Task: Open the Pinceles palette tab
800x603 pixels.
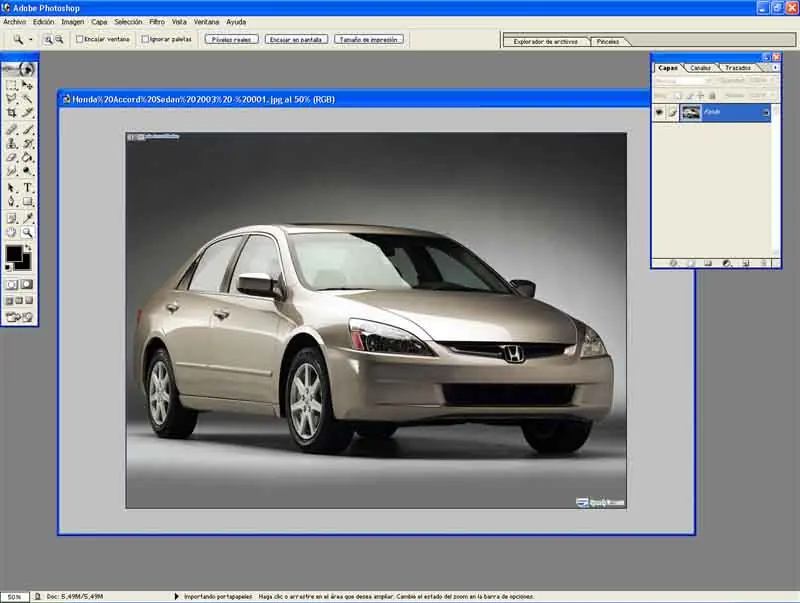Action: pos(608,42)
